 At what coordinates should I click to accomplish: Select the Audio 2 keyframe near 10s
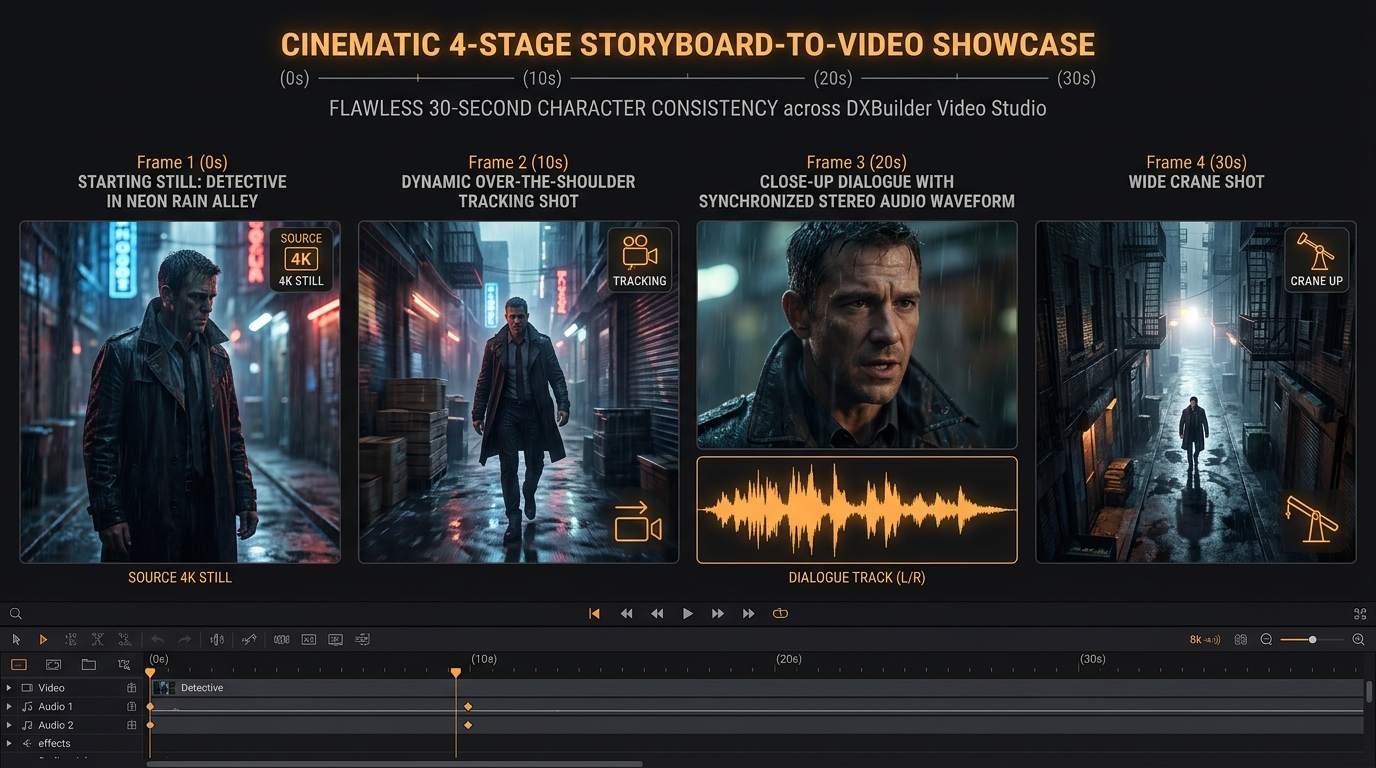(468, 725)
